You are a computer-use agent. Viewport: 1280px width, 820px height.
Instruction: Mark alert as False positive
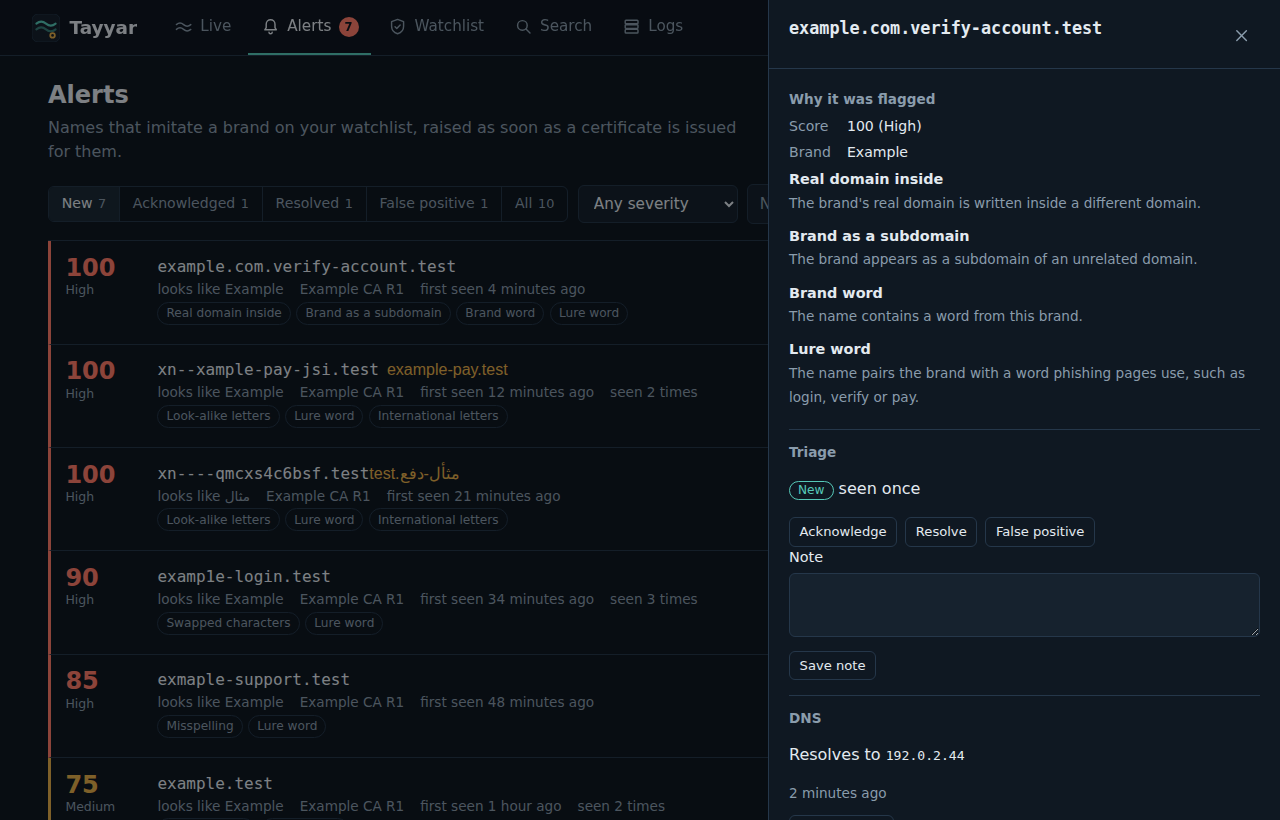coord(1040,532)
